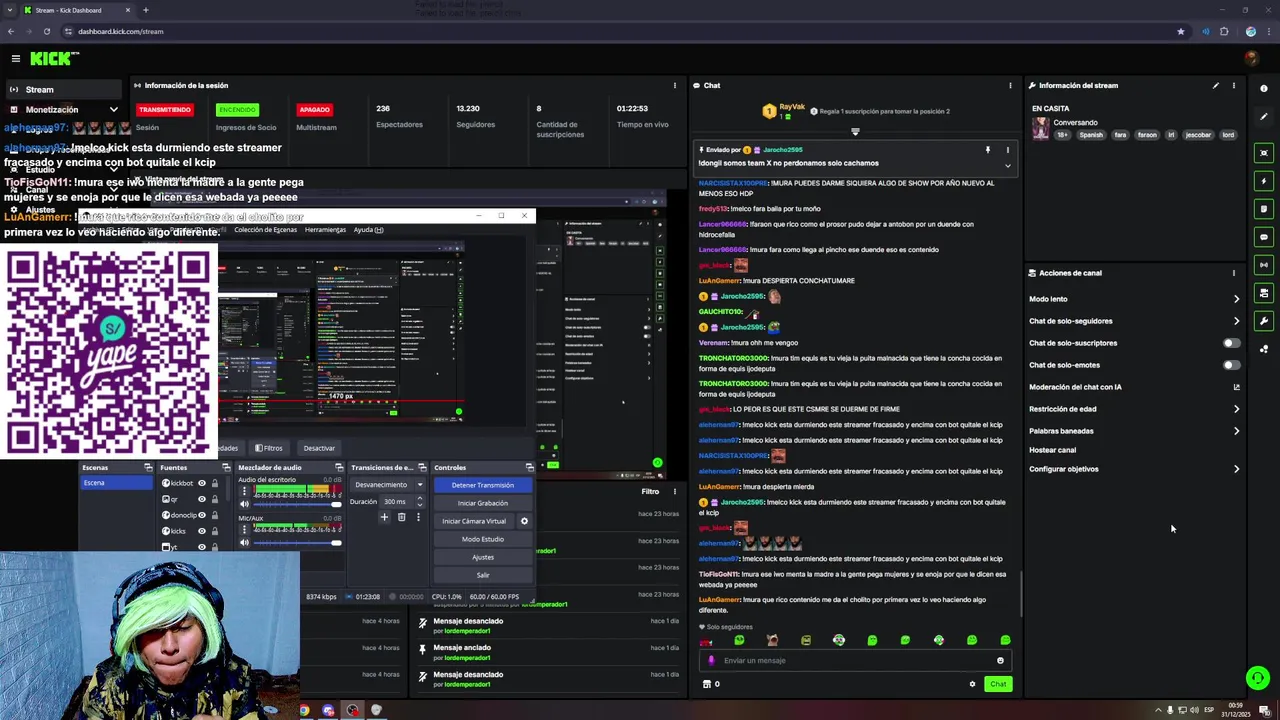1280x720 pixels.
Task: Unlock the donoclip source lock
Action: pyautogui.click(x=214, y=515)
